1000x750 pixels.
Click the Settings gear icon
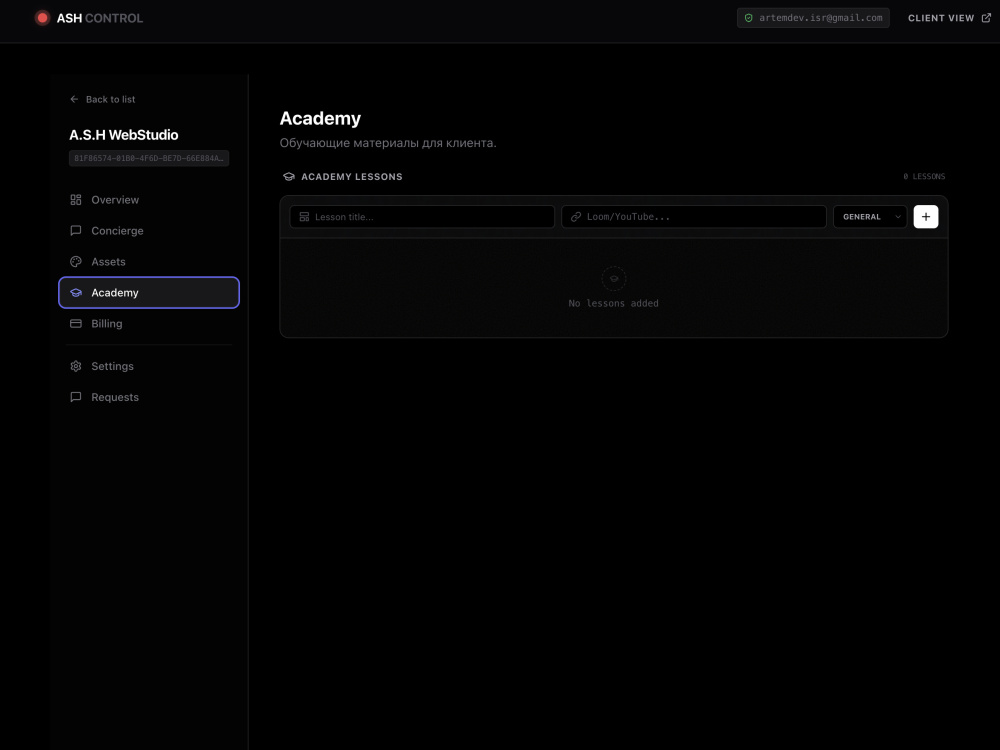point(76,366)
